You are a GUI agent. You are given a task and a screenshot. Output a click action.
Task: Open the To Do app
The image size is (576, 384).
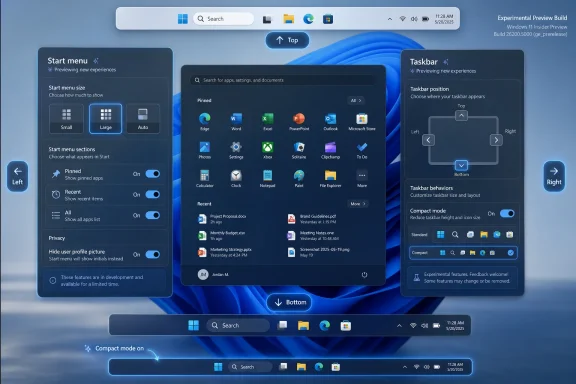(362, 150)
